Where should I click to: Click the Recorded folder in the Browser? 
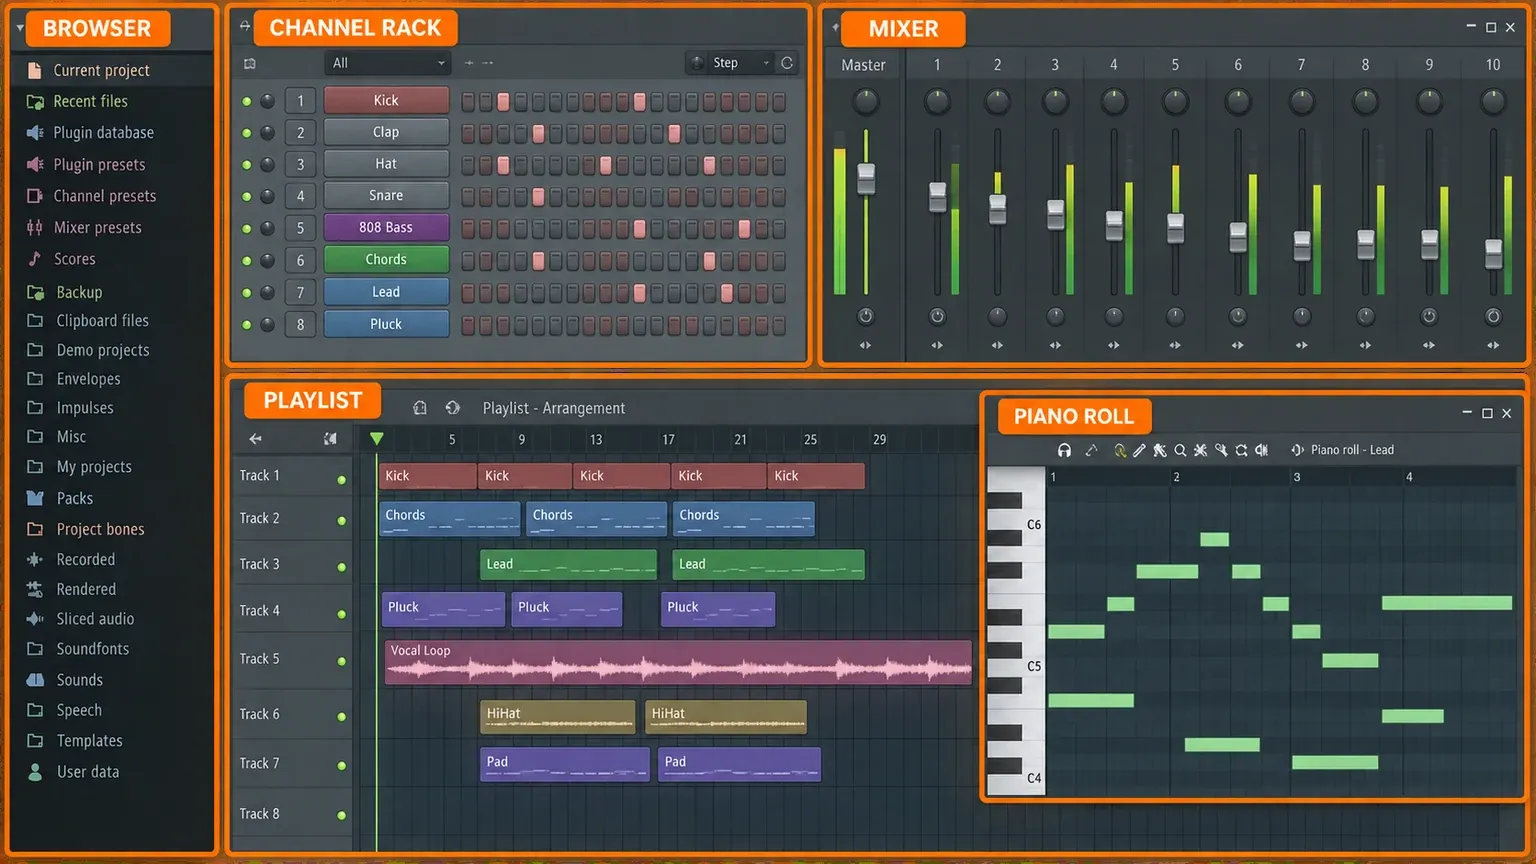tap(85, 560)
